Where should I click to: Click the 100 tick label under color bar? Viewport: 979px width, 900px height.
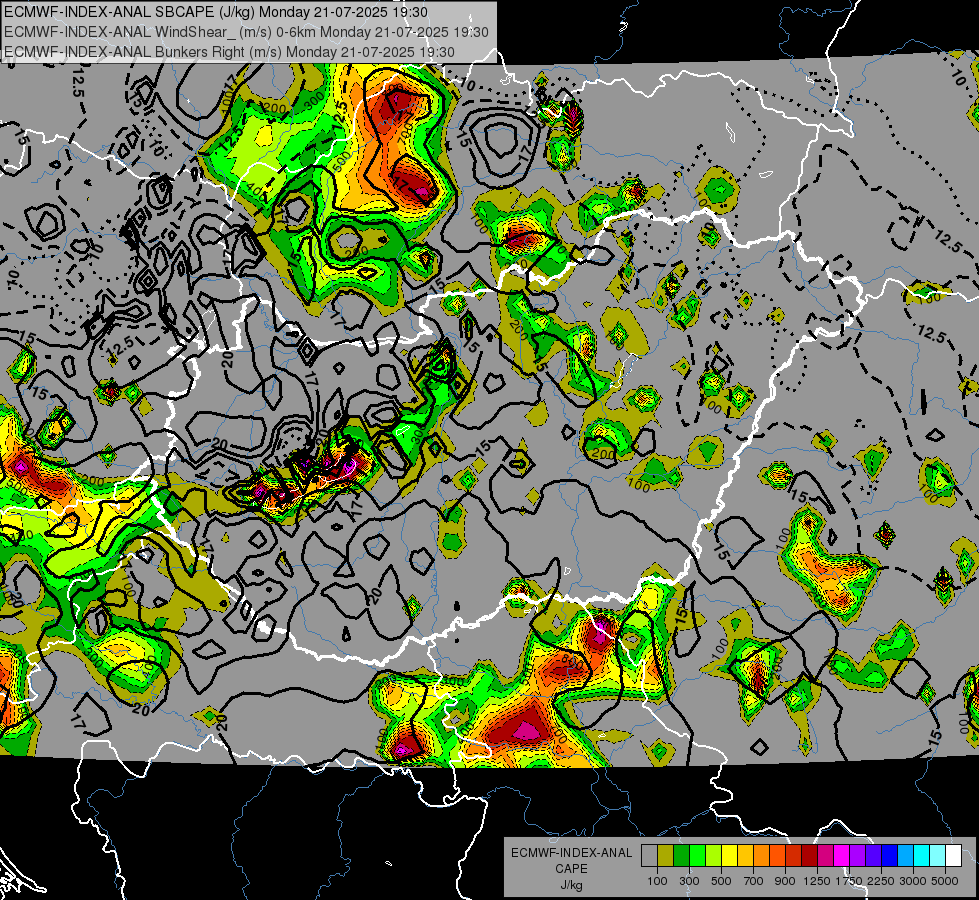click(657, 881)
